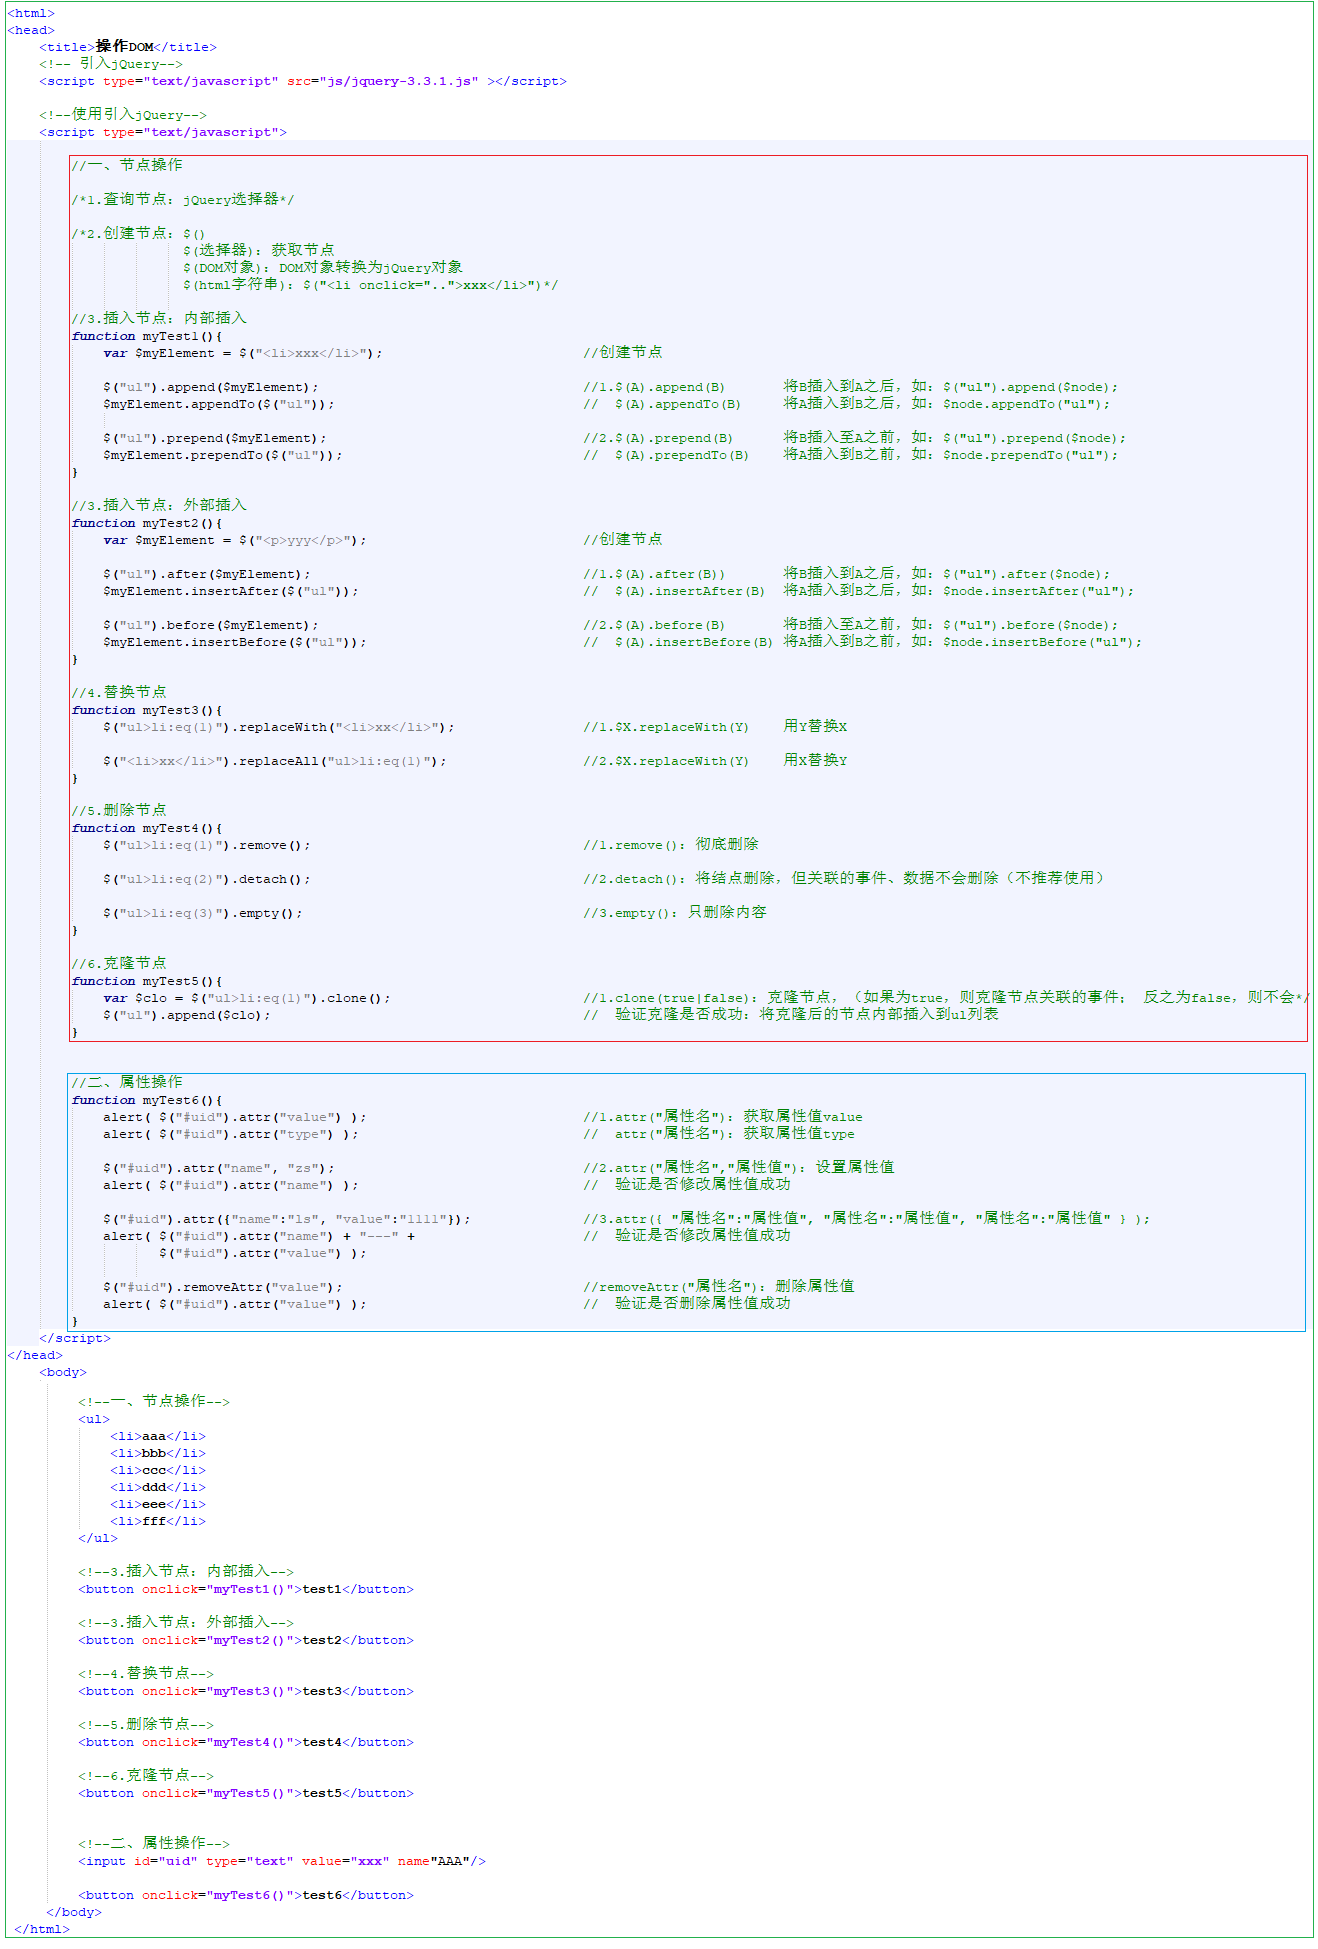Click the title tag text in head
The height and width of the screenshot is (1949, 1318).
[127, 47]
